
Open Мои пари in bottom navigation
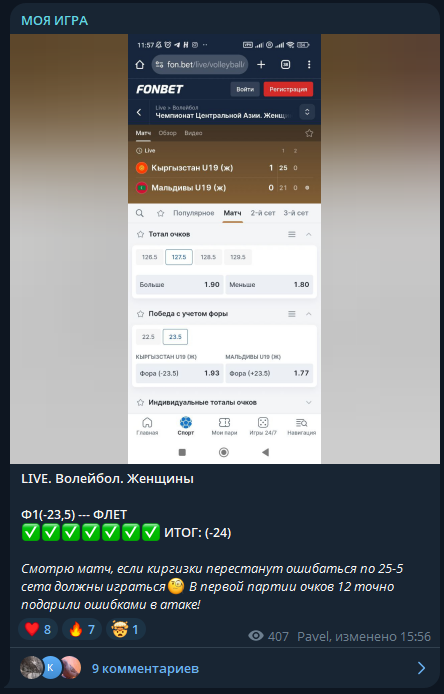point(224,426)
